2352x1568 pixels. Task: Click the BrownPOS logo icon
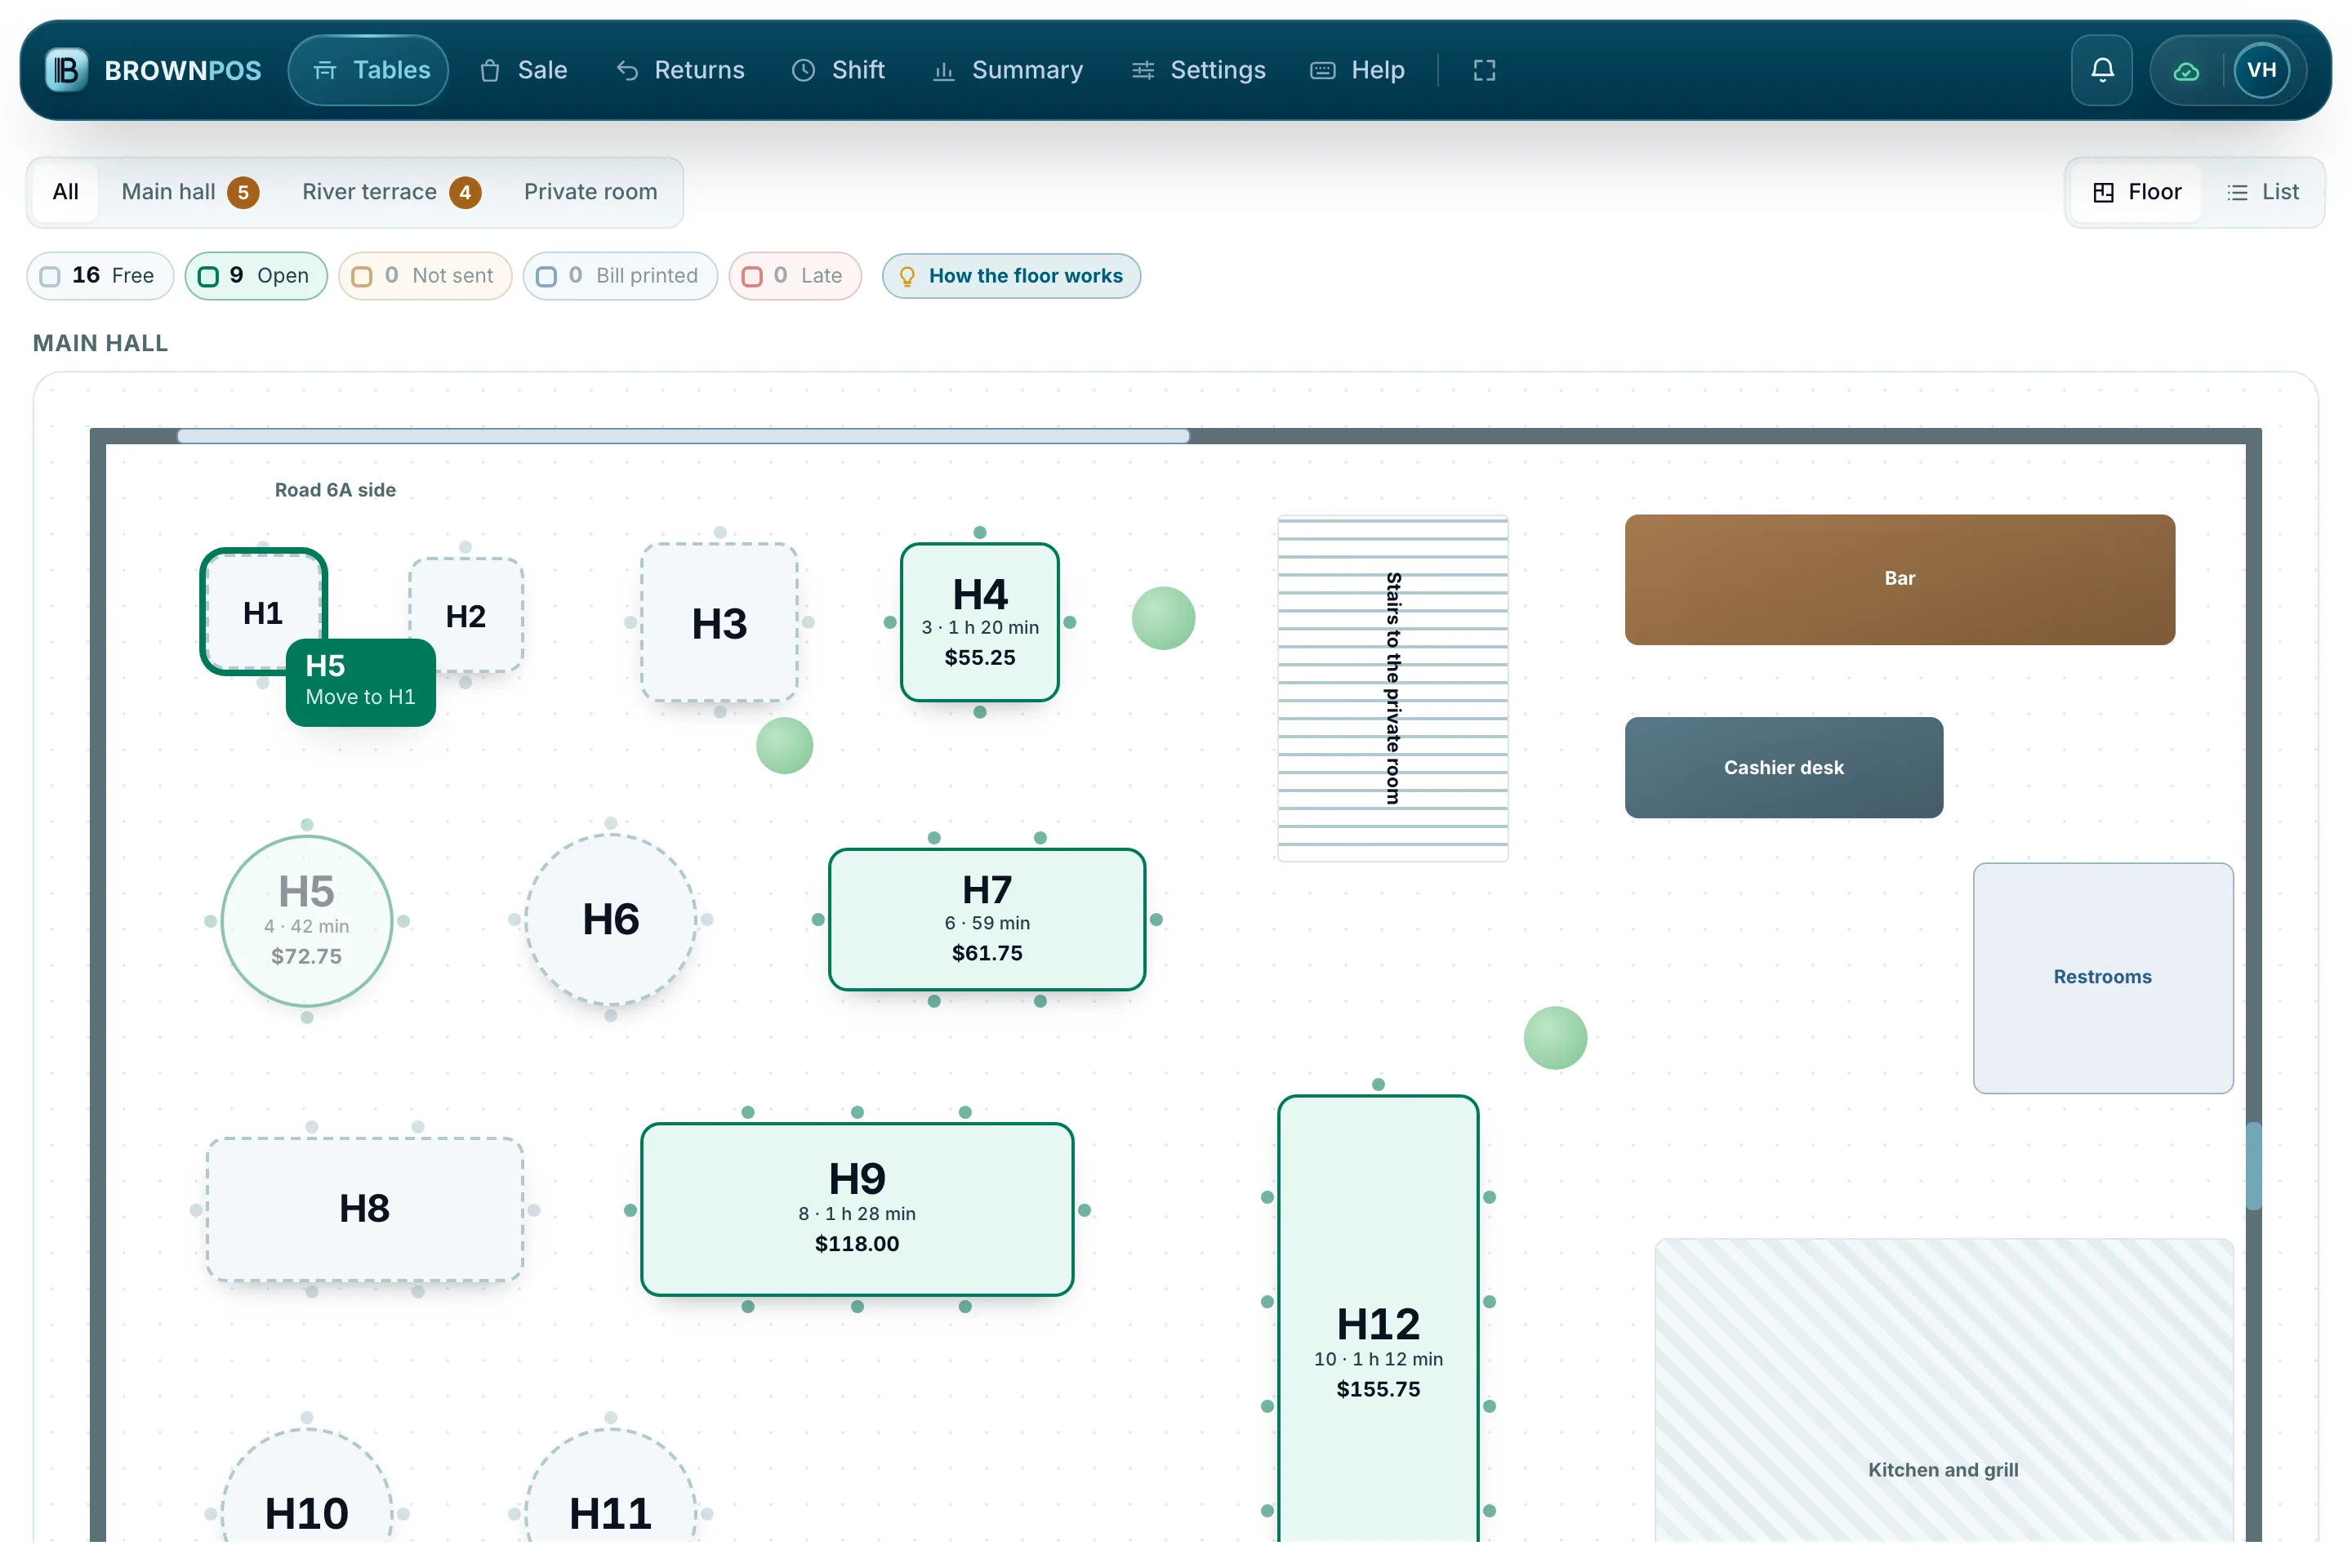tap(67, 70)
